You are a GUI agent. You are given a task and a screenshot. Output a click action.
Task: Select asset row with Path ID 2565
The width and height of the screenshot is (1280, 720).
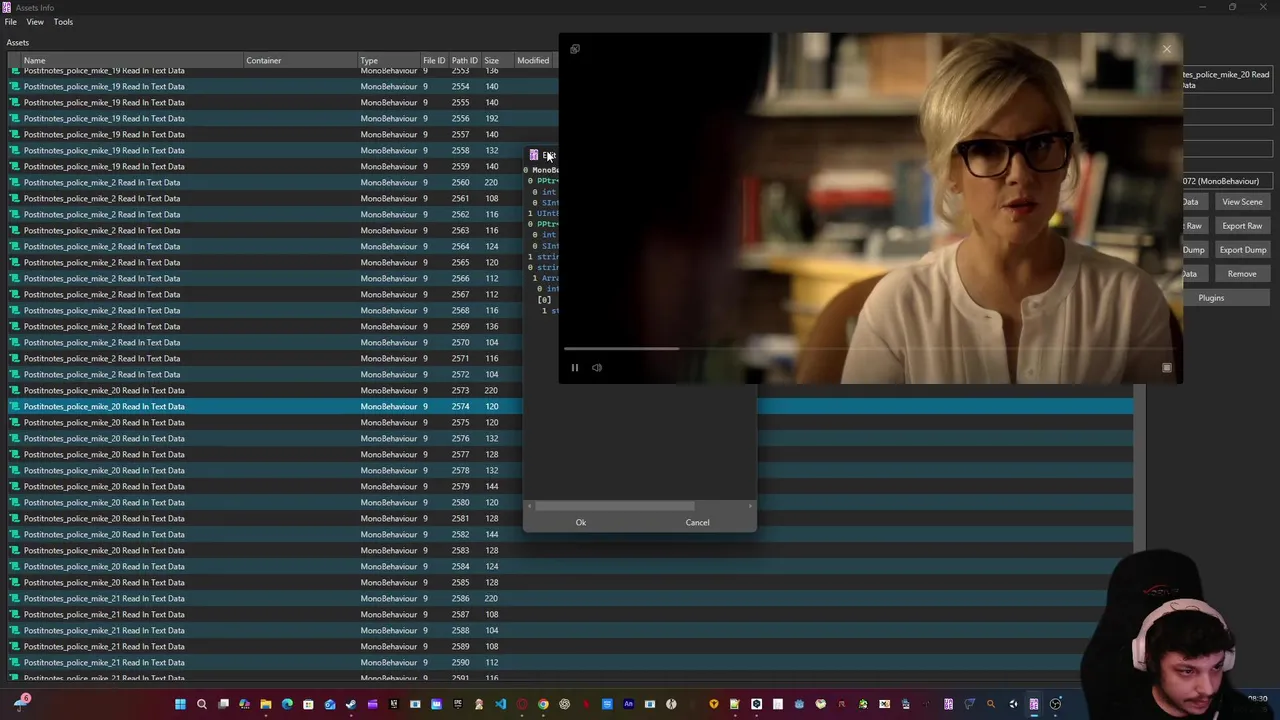point(265,263)
